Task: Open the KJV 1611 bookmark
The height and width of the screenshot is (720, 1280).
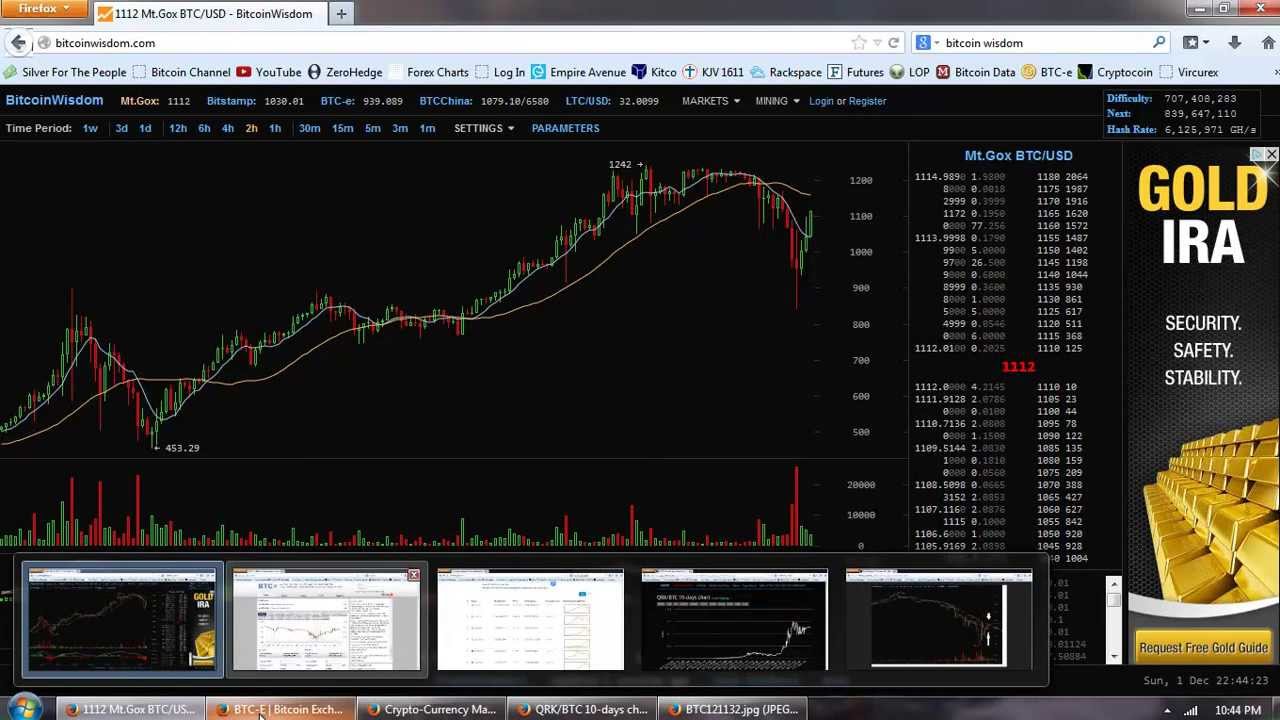Action: click(x=713, y=72)
